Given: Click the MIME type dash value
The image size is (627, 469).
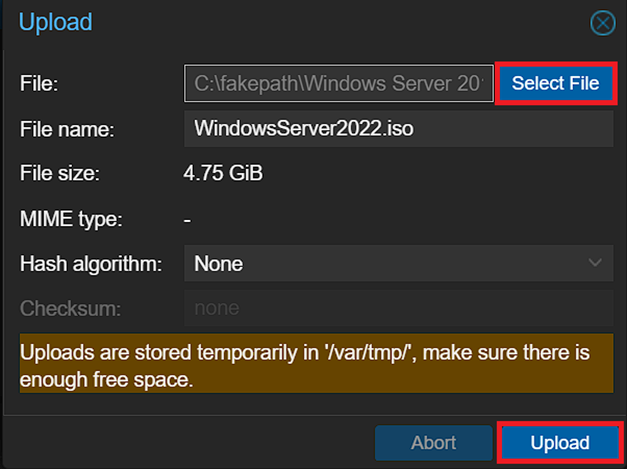Looking at the screenshot, I should click(x=188, y=219).
